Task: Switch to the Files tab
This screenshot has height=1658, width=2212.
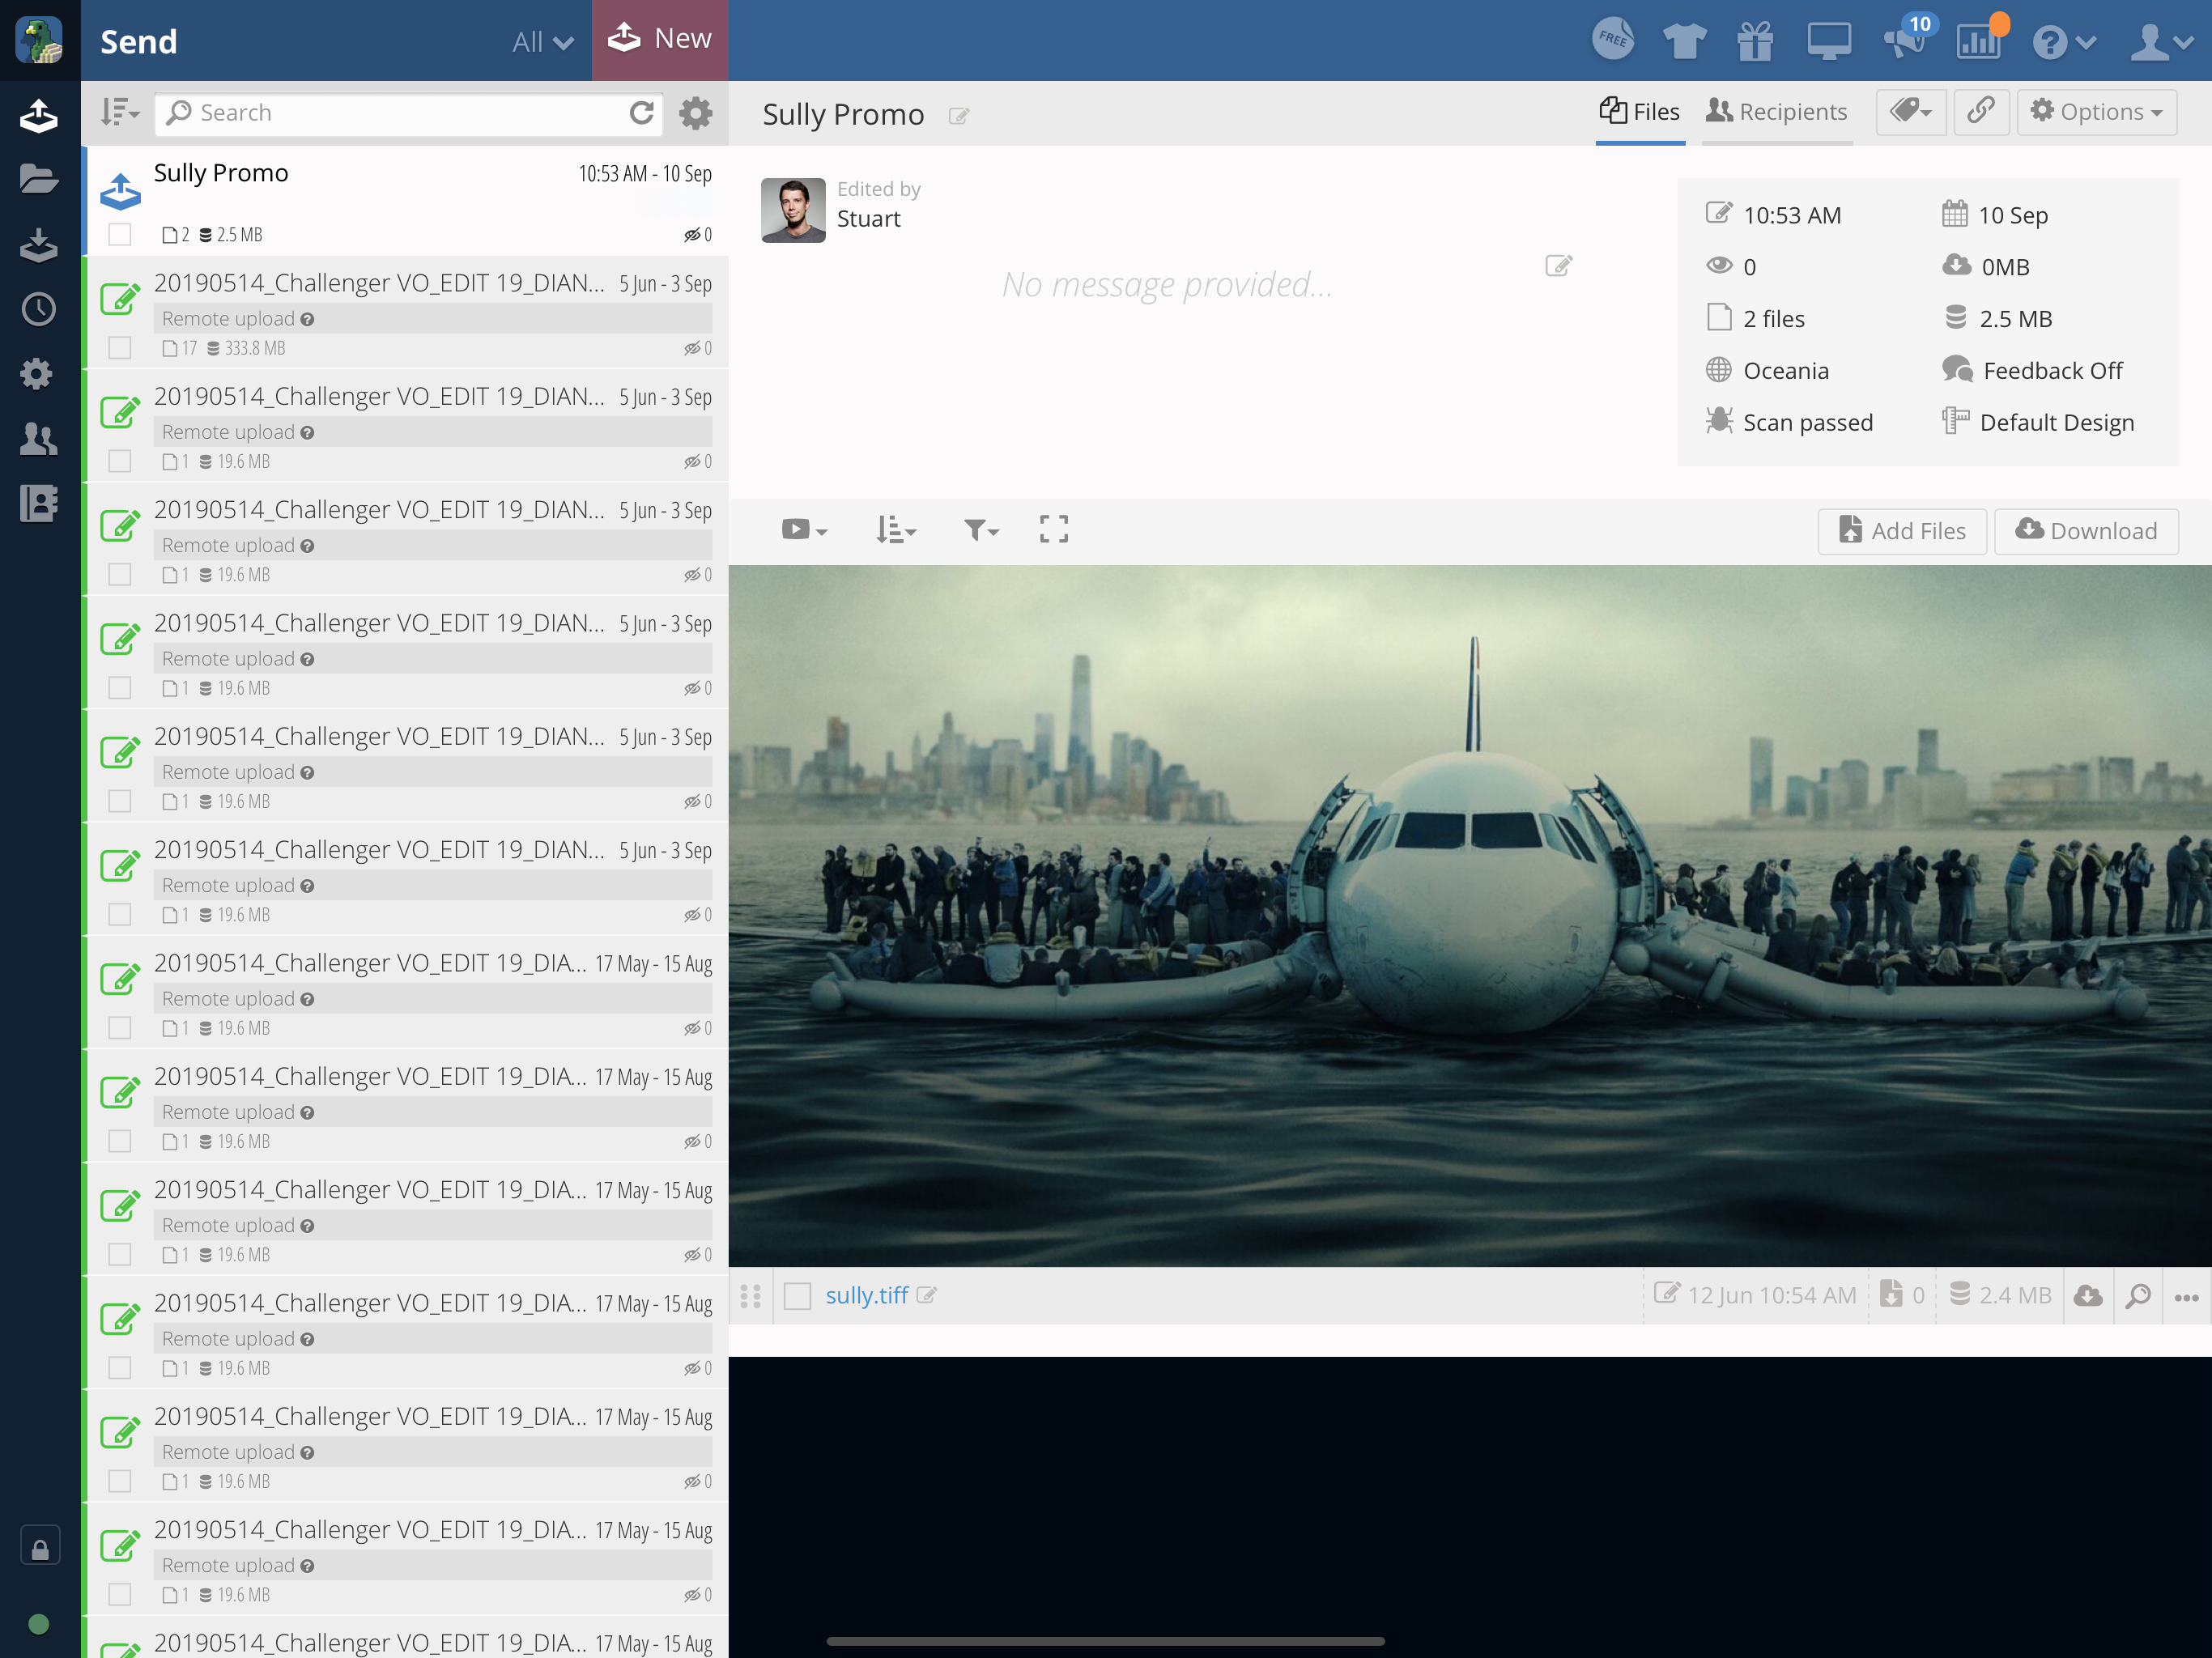Action: tap(1640, 112)
